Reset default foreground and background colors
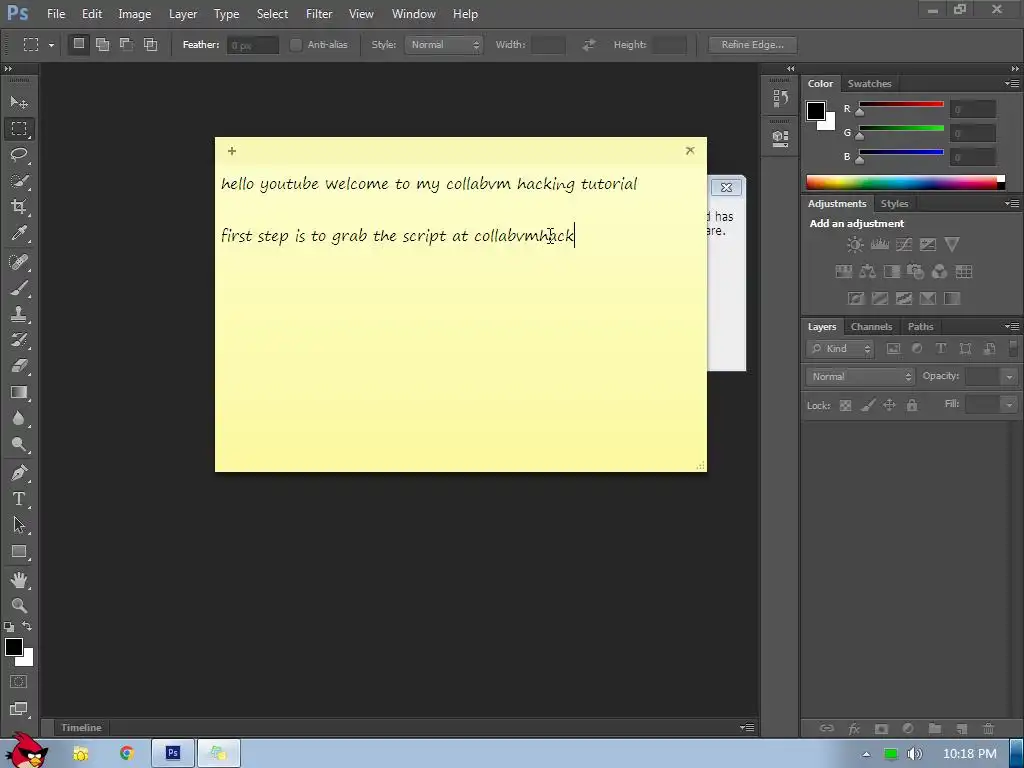The height and width of the screenshot is (768, 1024). tap(9, 626)
